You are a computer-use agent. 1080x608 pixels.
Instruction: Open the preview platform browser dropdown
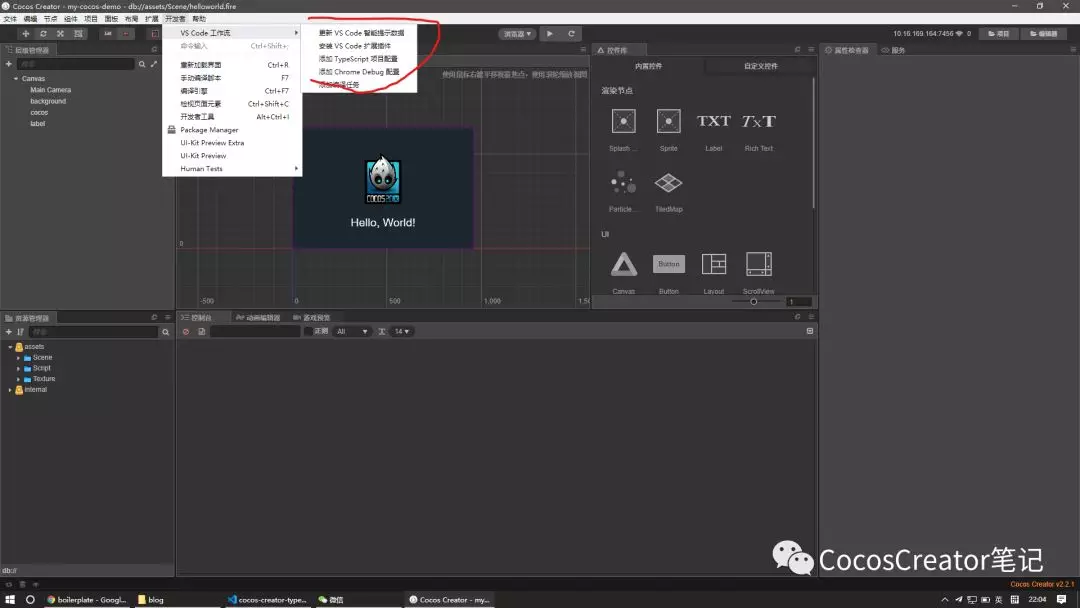(517, 34)
